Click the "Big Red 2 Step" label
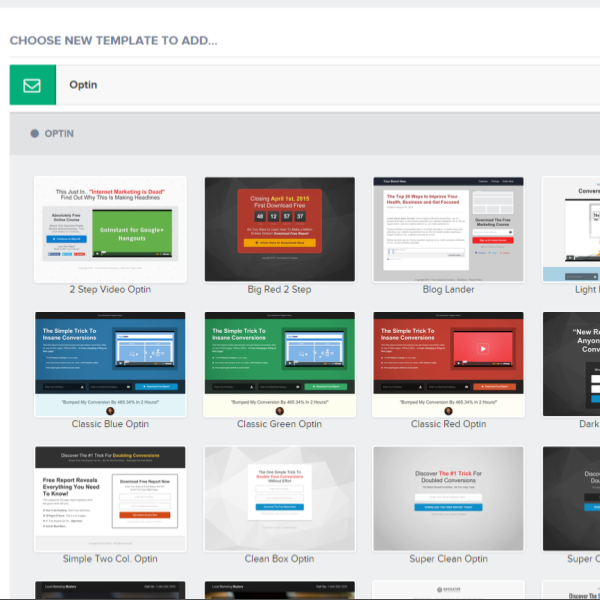The image size is (600, 600). click(x=279, y=289)
